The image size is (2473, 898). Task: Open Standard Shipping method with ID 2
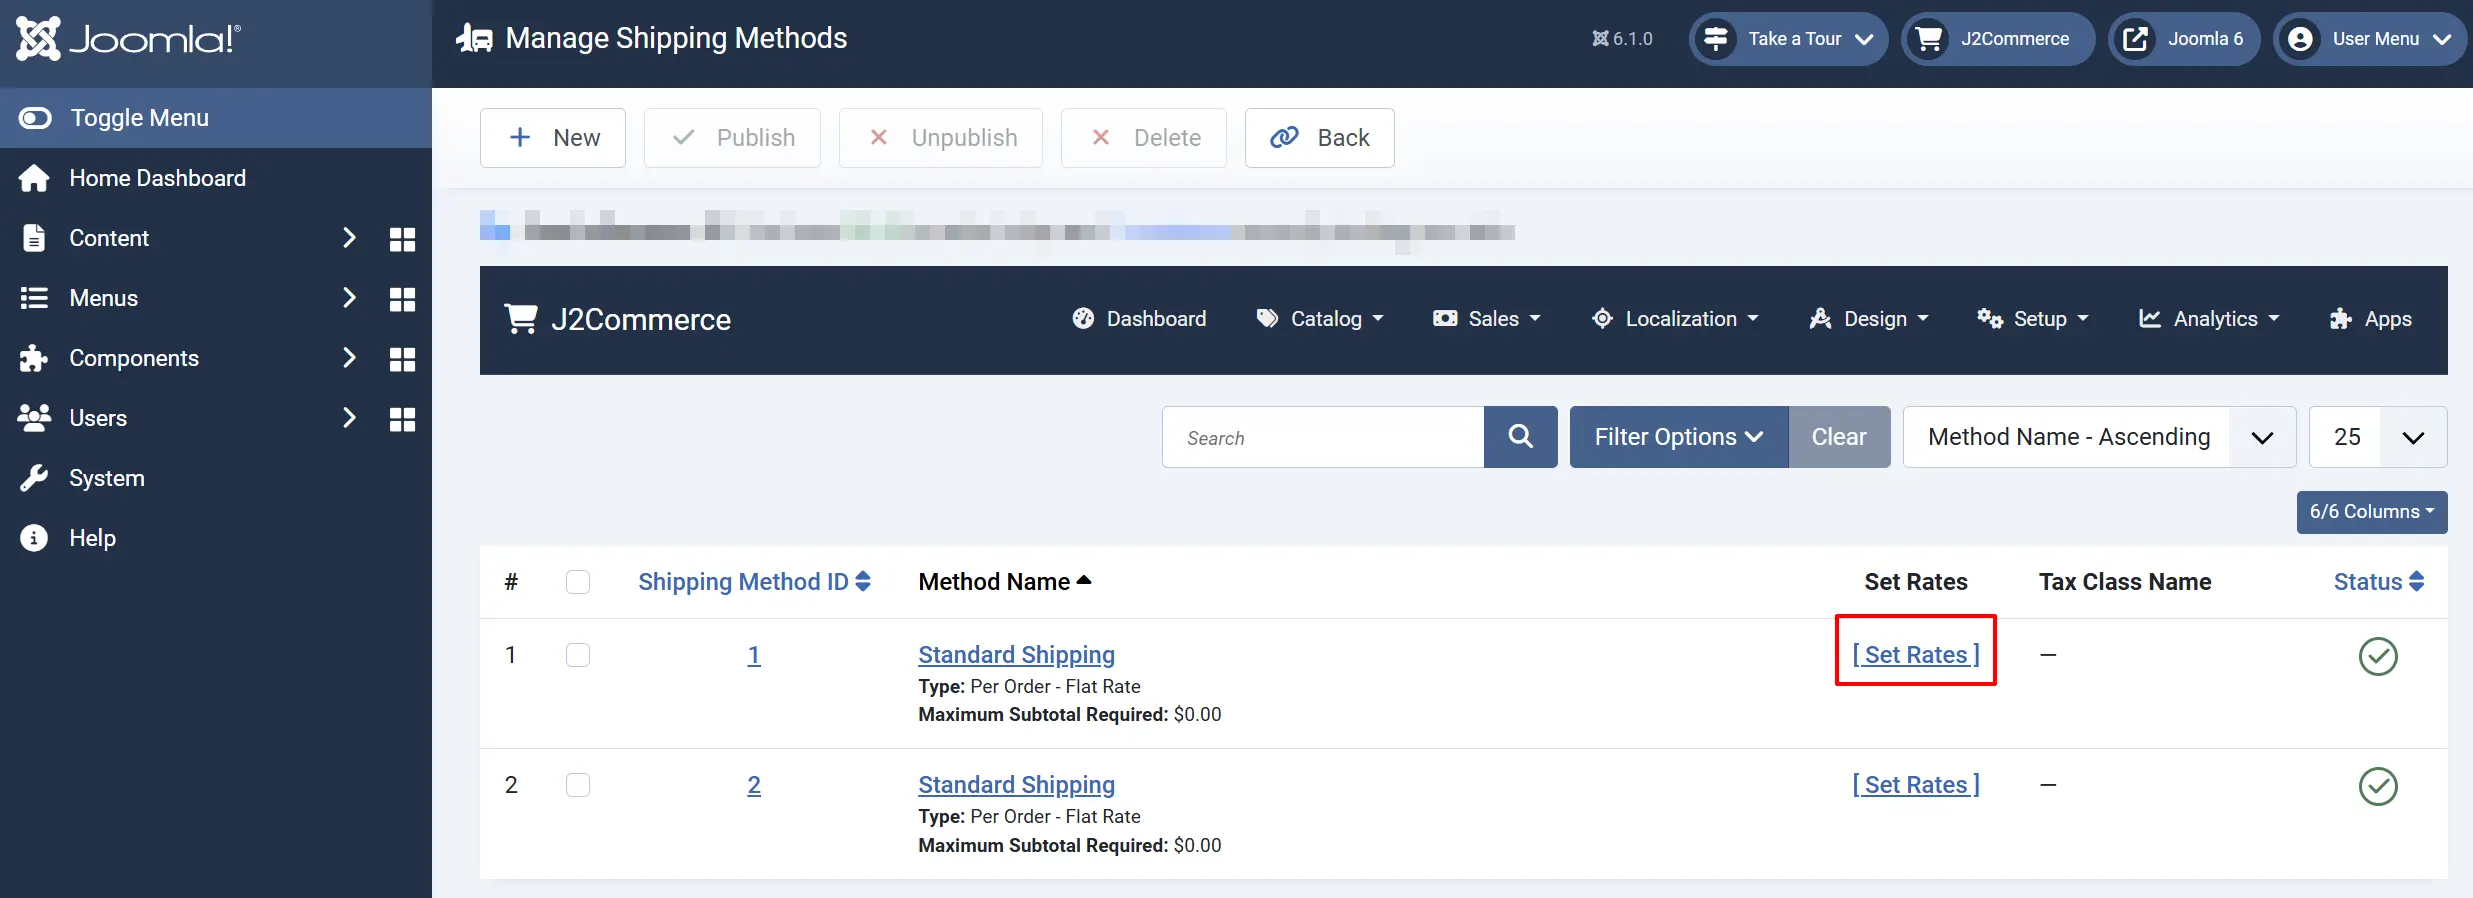pos(1017,785)
